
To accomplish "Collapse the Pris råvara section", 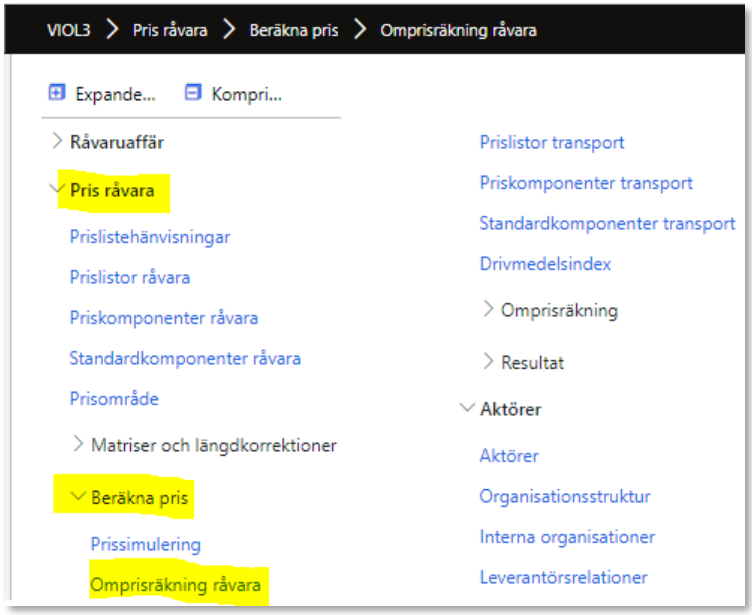I will [x=57, y=190].
